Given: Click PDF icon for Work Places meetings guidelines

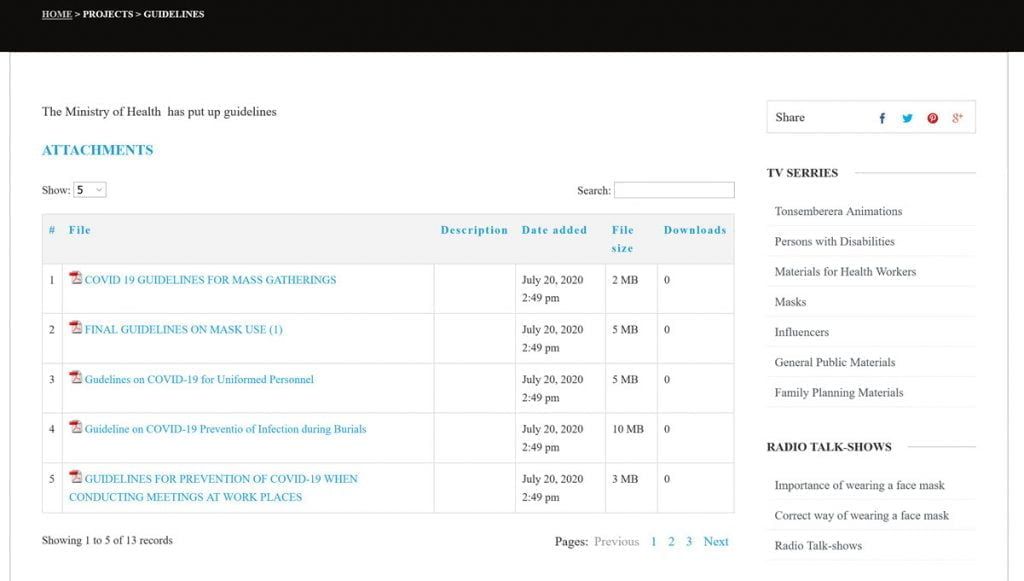Looking at the screenshot, I should click(76, 477).
